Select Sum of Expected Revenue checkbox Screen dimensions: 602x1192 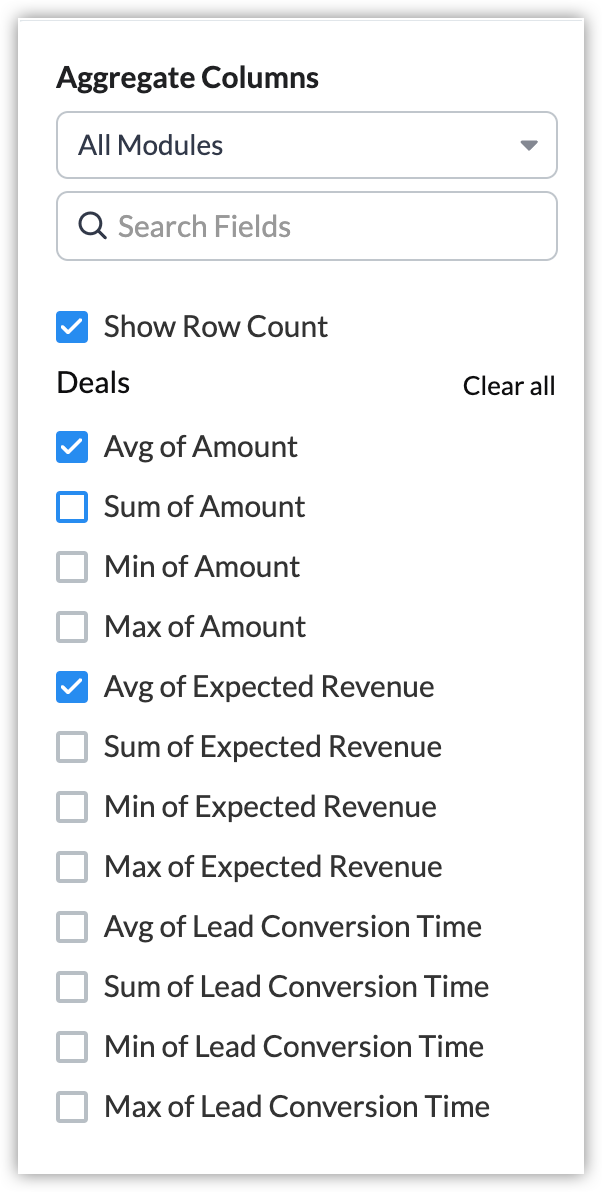(x=72, y=747)
